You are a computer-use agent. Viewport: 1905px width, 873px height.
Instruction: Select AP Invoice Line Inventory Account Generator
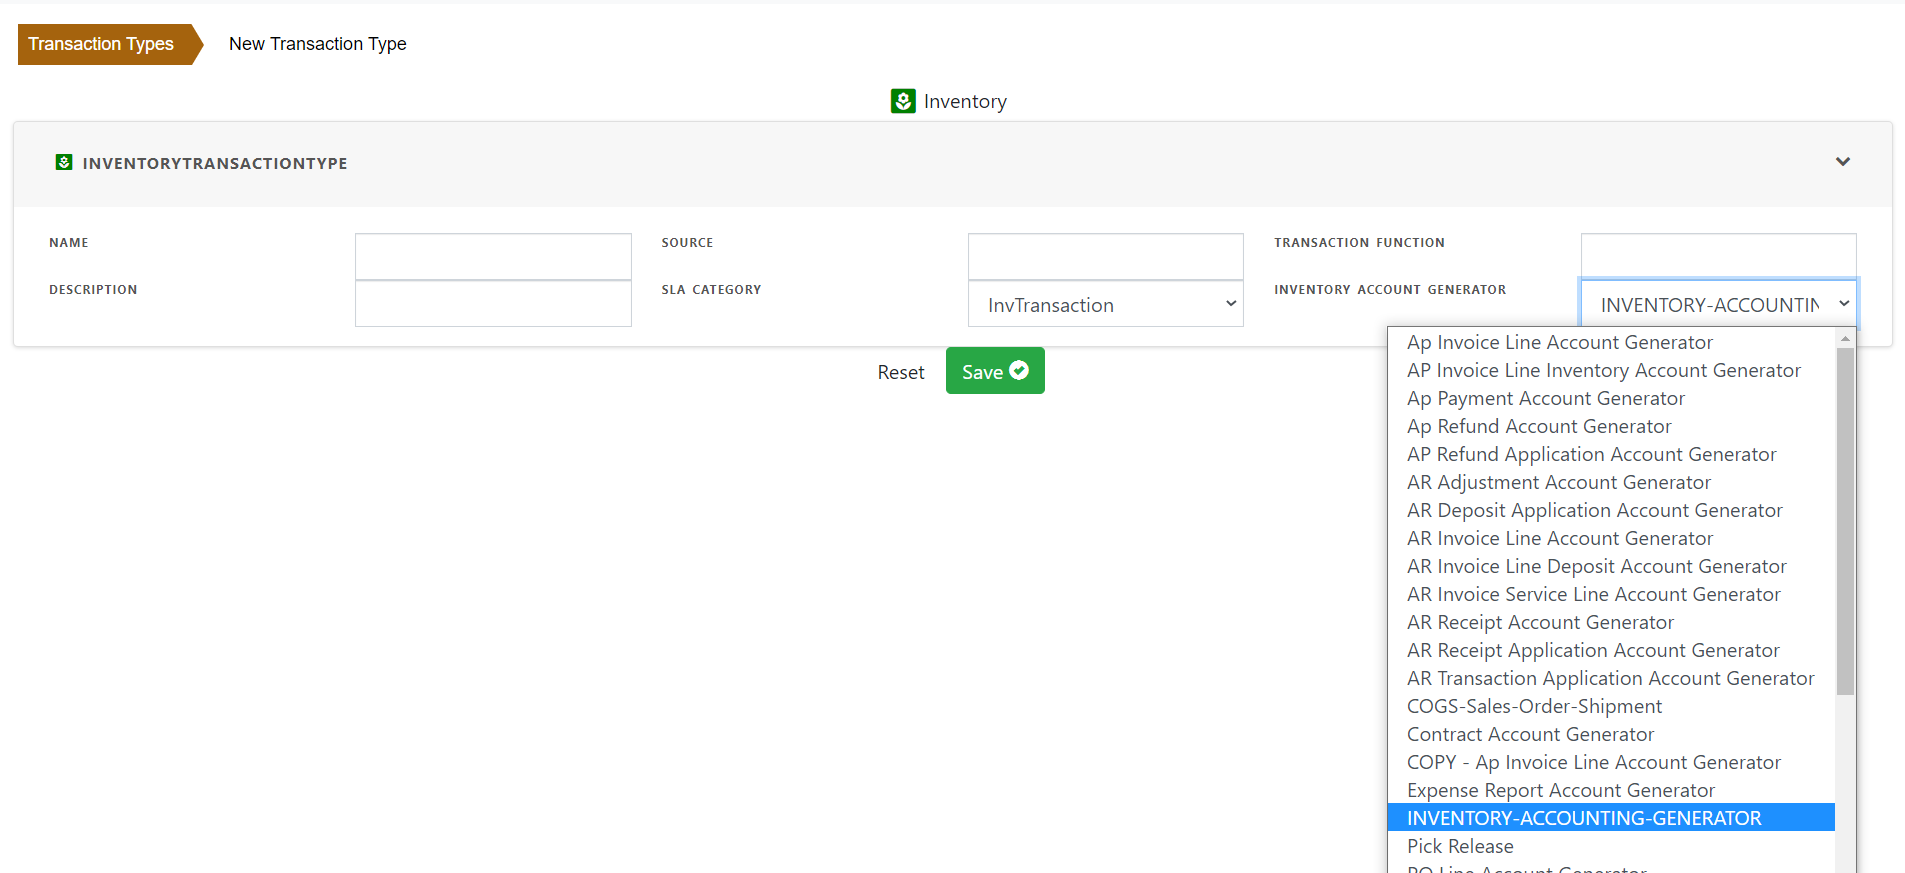click(x=1611, y=370)
